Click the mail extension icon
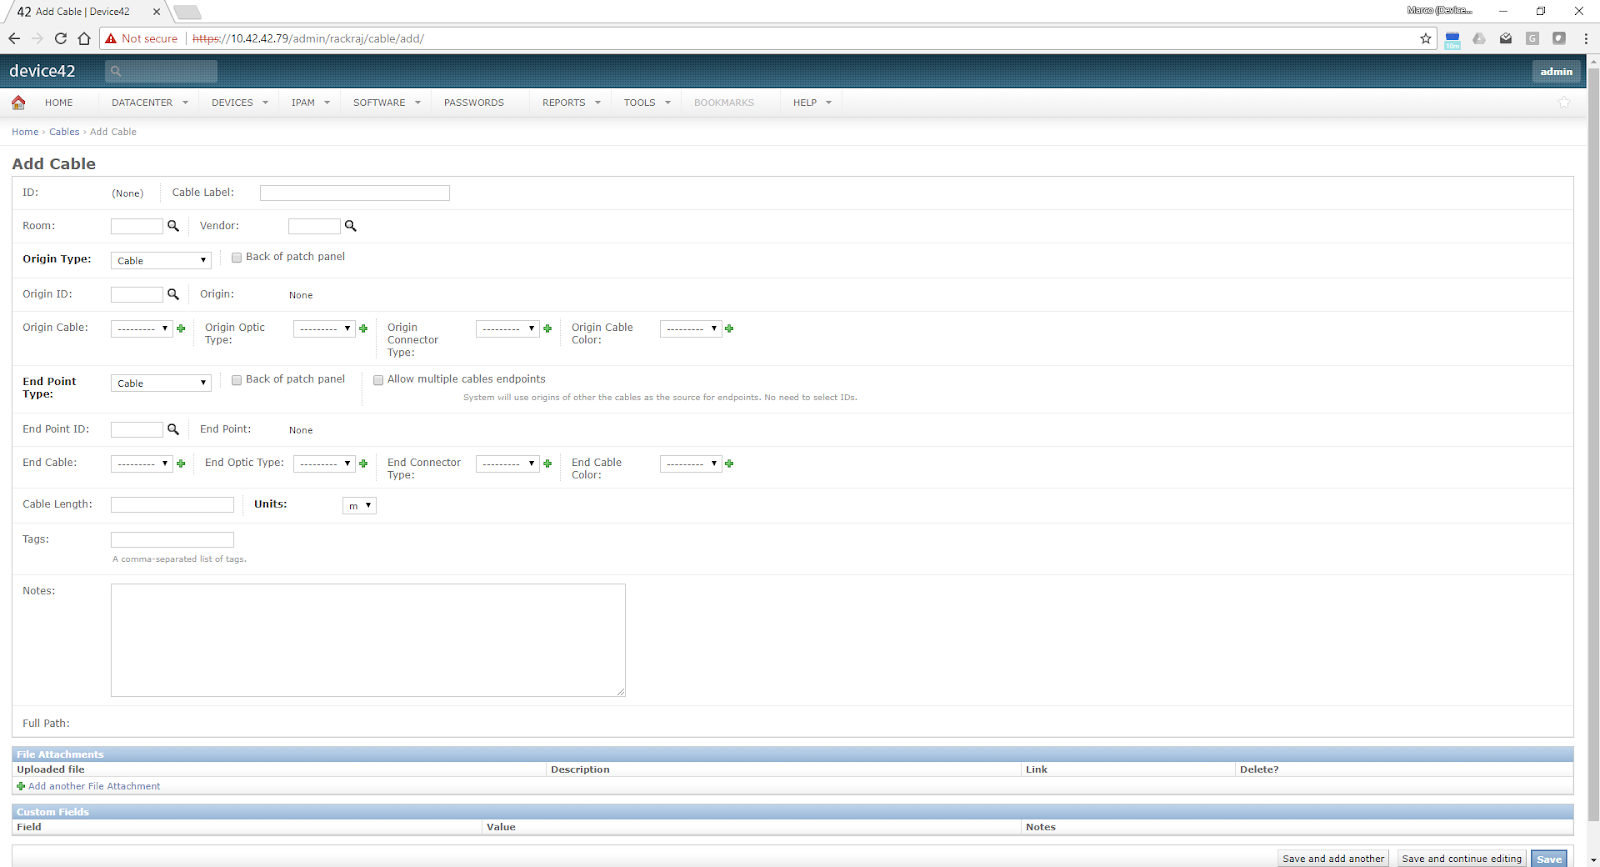1600x867 pixels. pyautogui.click(x=1506, y=38)
